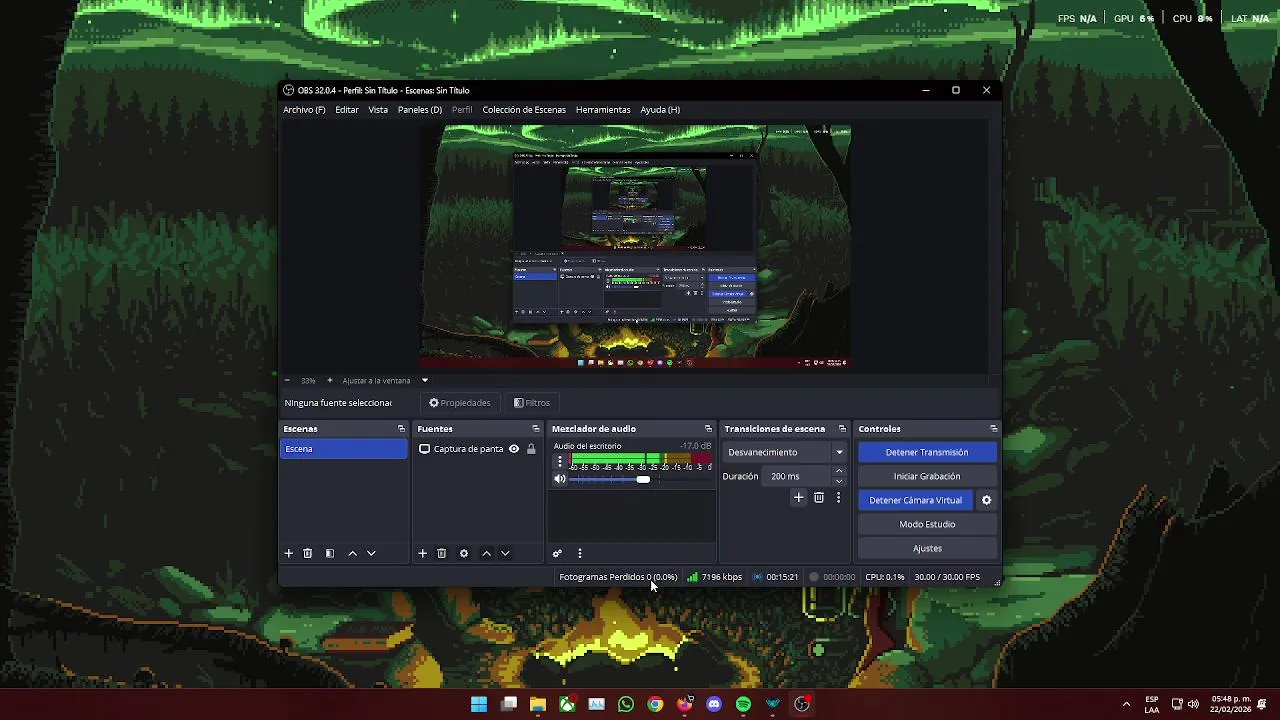Open the Desvanecimiento transition dropdown
Viewport: 1280px width, 720px height.
click(x=786, y=452)
